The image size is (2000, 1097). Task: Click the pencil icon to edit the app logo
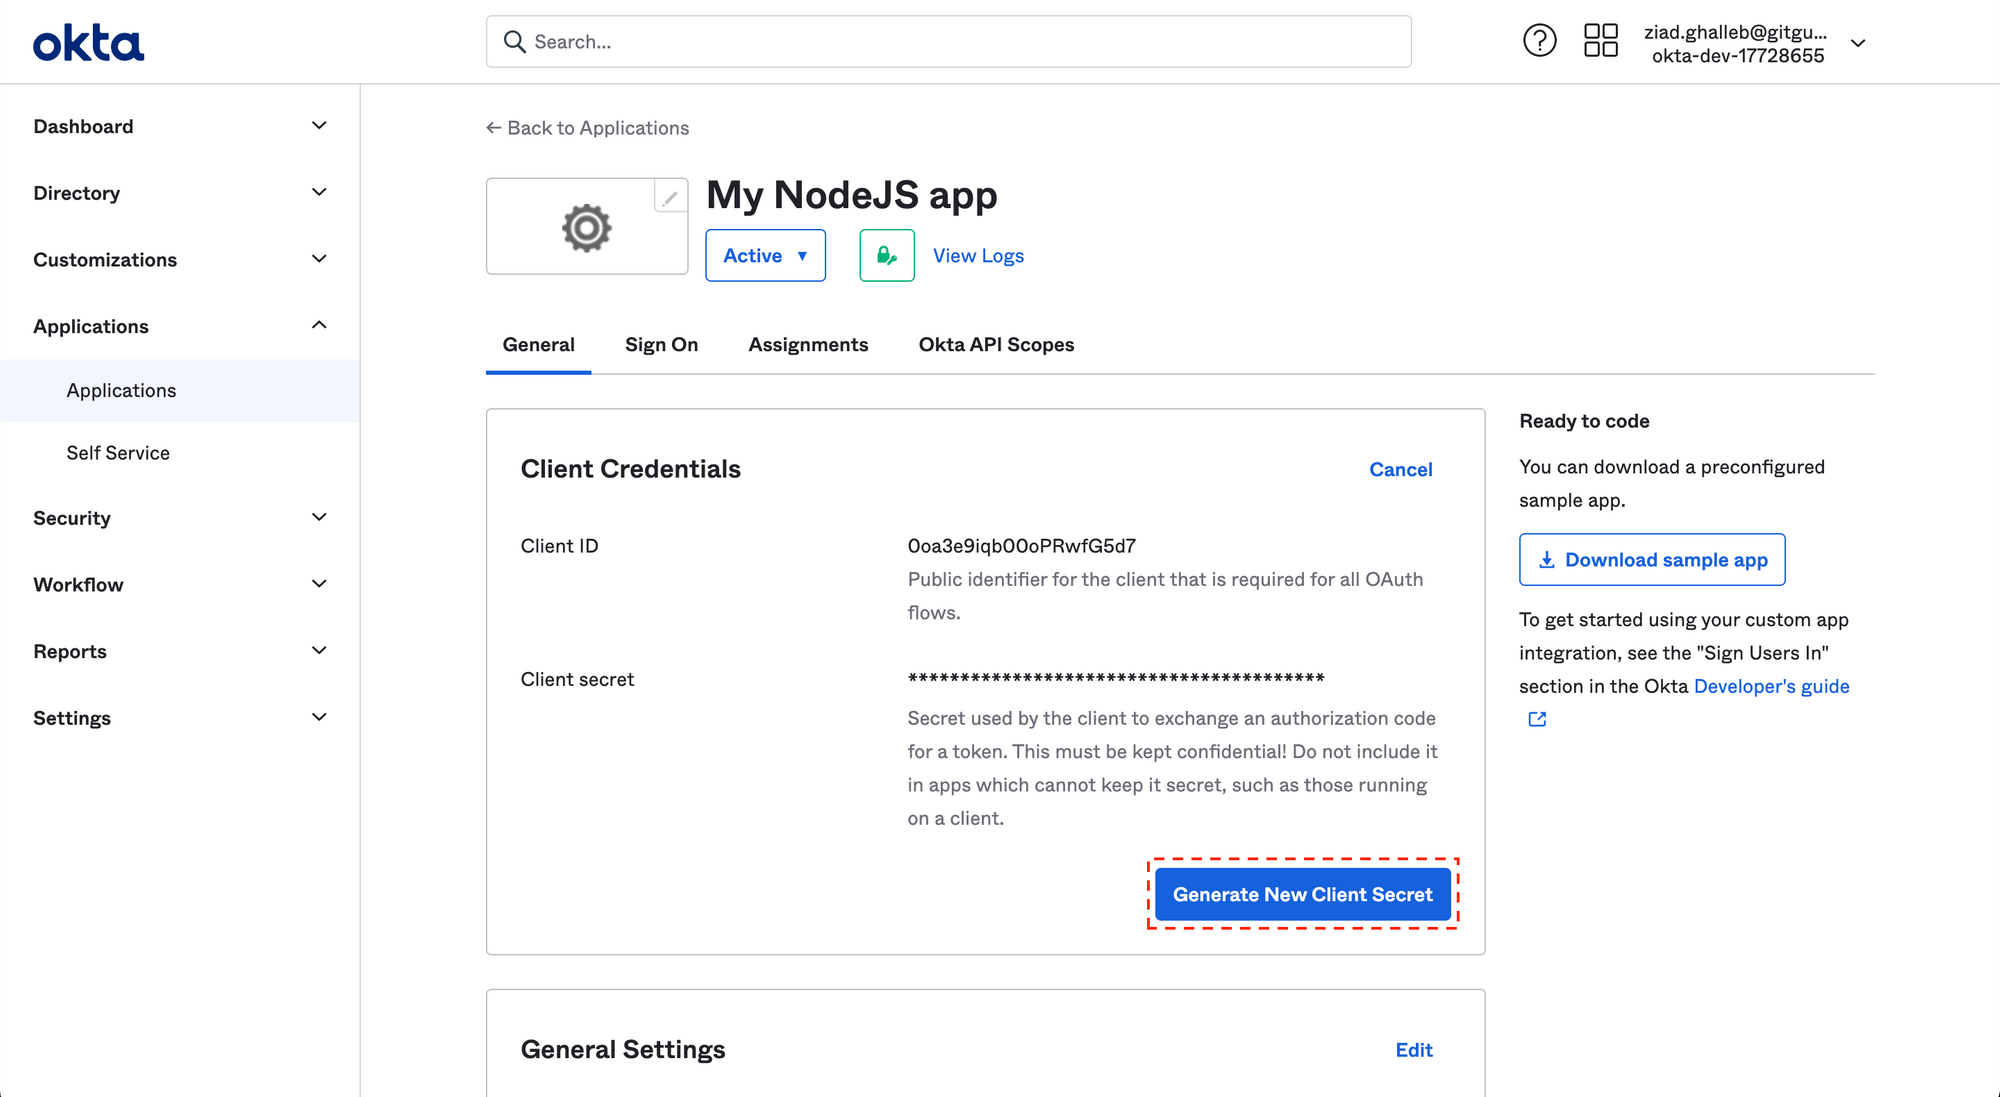coord(669,197)
